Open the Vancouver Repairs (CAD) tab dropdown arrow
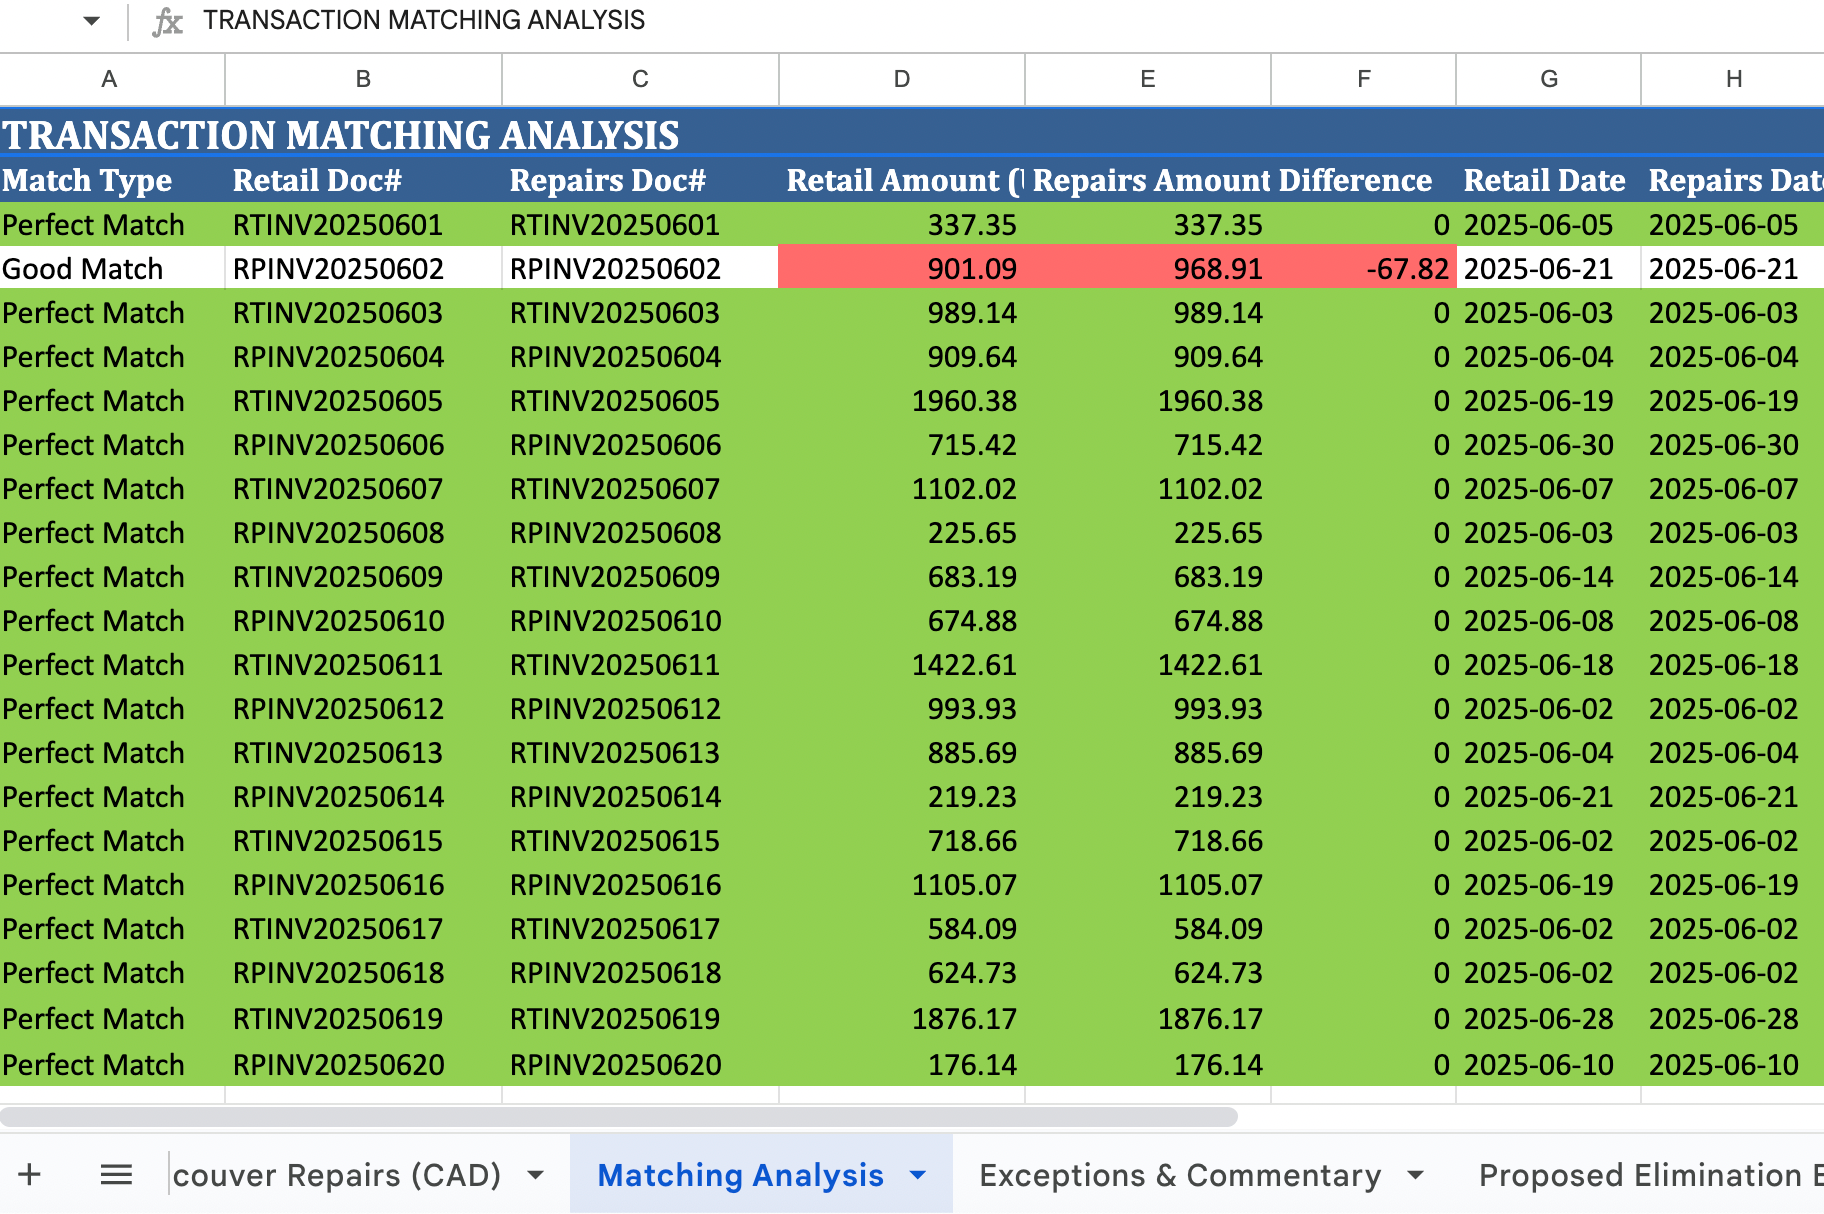This screenshot has height=1214, width=1824. click(x=536, y=1175)
